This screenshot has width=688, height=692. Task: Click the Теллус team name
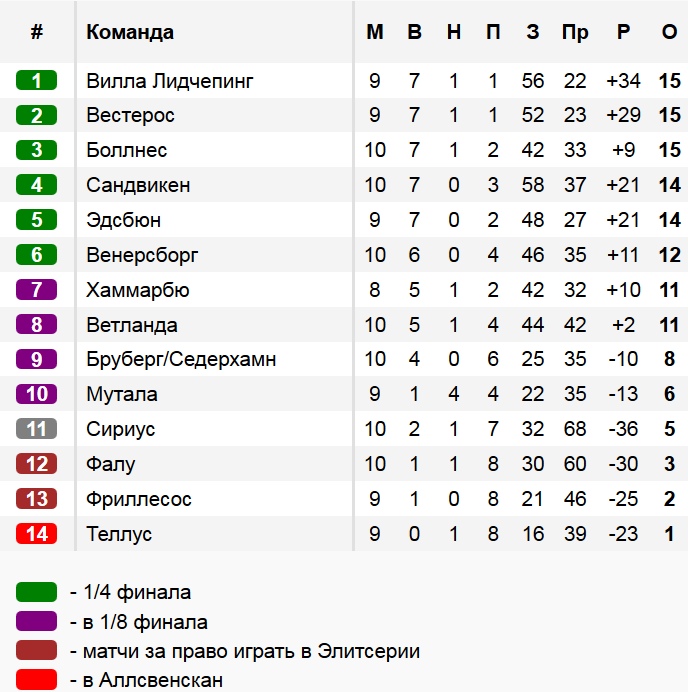pyautogui.click(x=119, y=534)
